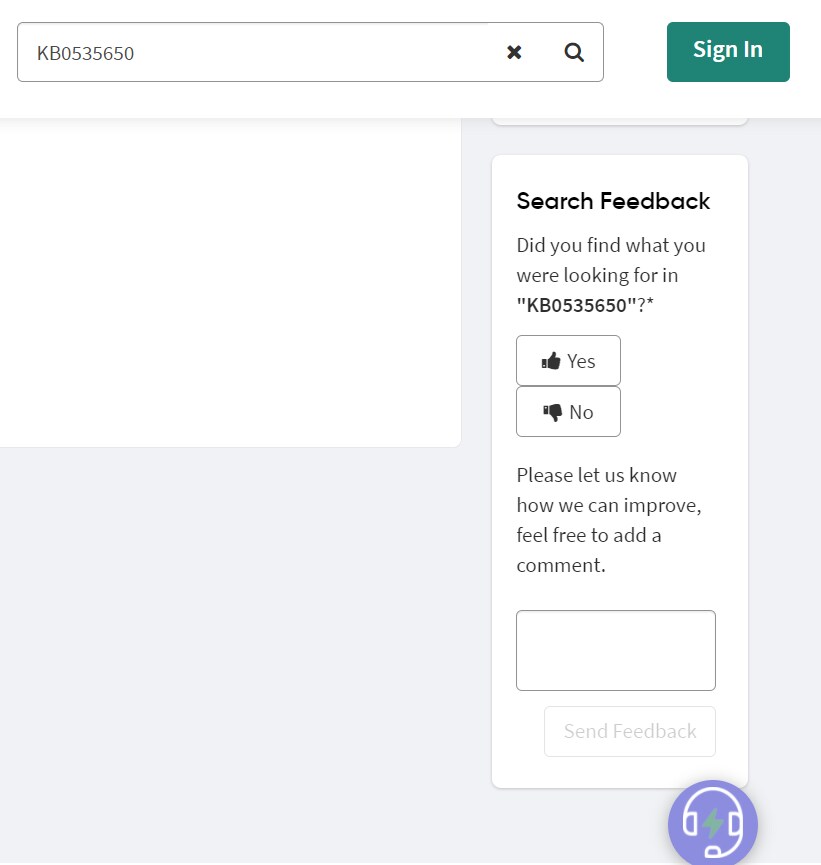Click the partially hidden card above Search Feedback
The image size is (821, 865).
point(620,121)
